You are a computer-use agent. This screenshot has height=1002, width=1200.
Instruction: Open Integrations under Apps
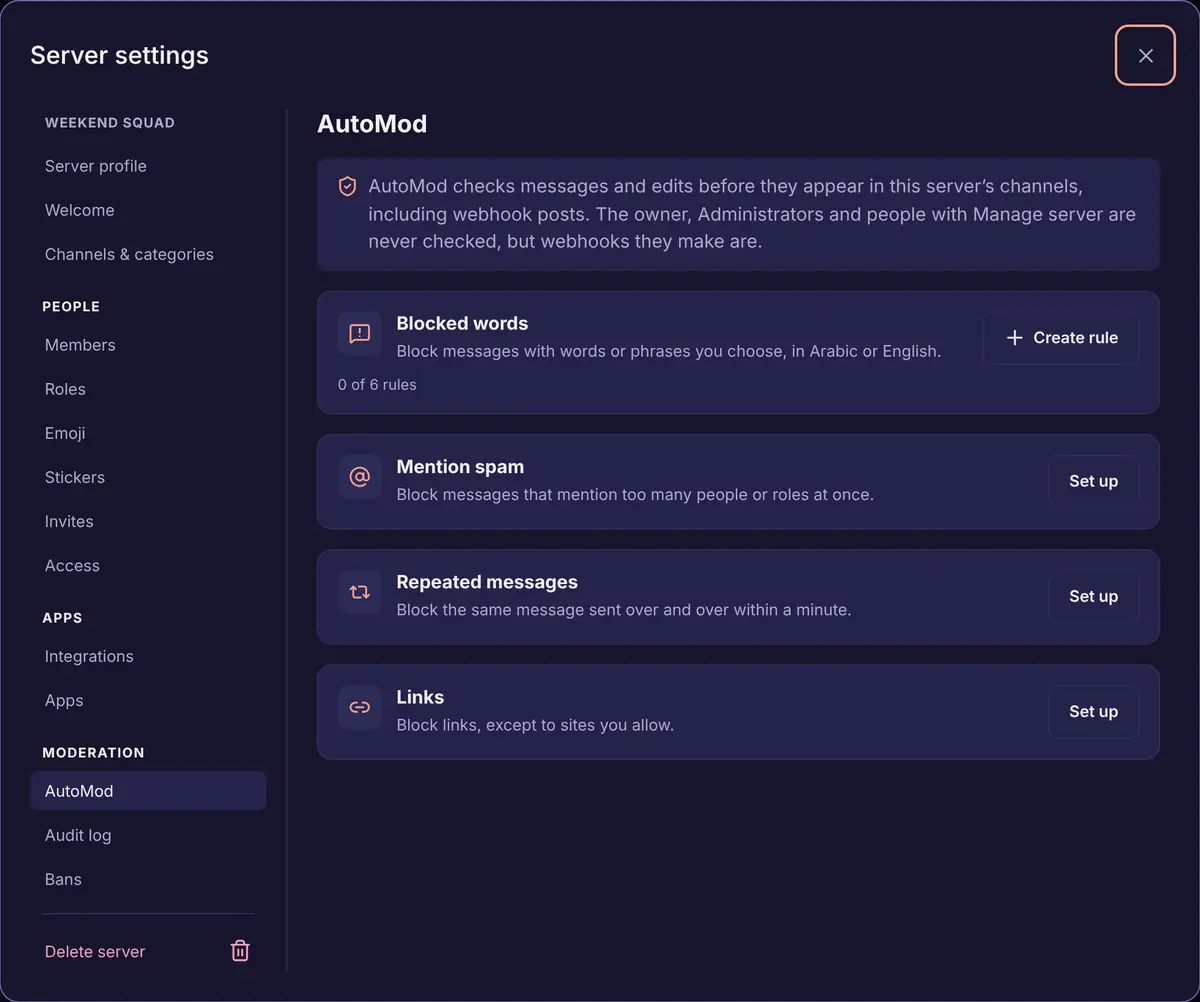point(148,656)
